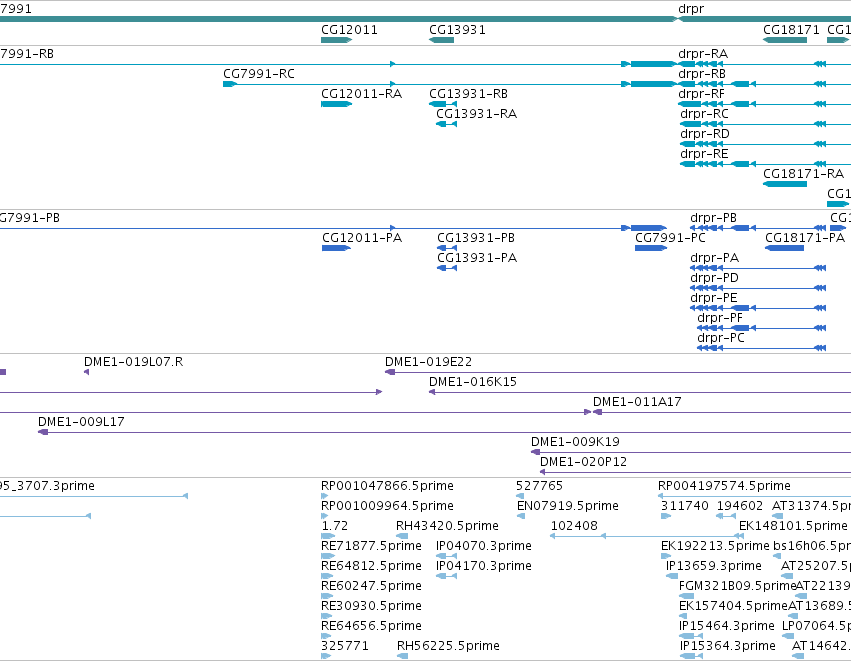851x661 pixels.
Task: Click the CG13931 gene label
Action: pyautogui.click(x=457, y=30)
